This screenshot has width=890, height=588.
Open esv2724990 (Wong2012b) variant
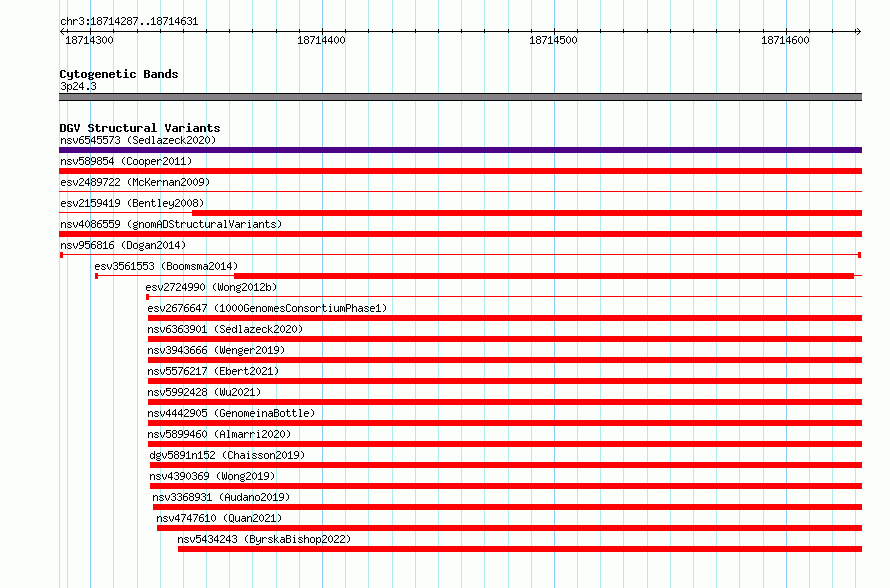(211, 287)
